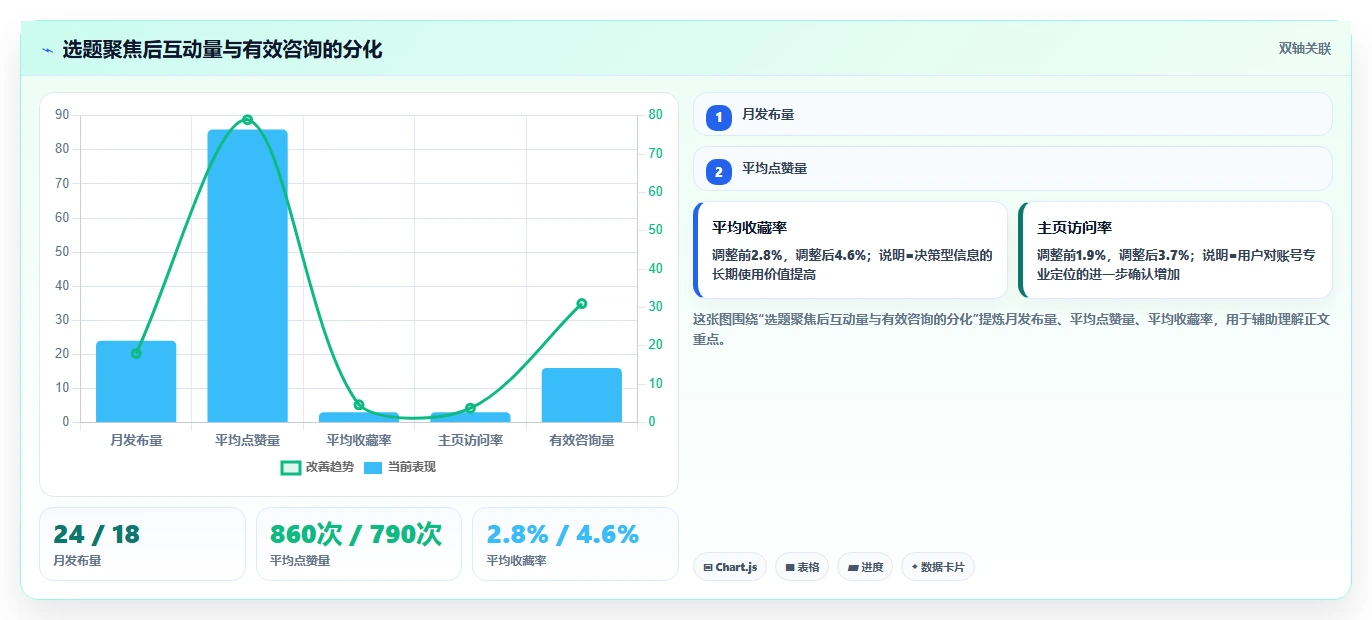Image resolution: width=1372 pixels, height=620 pixels.
Task: Click the tall 平均点赞量 bar
Action: (247, 276)
